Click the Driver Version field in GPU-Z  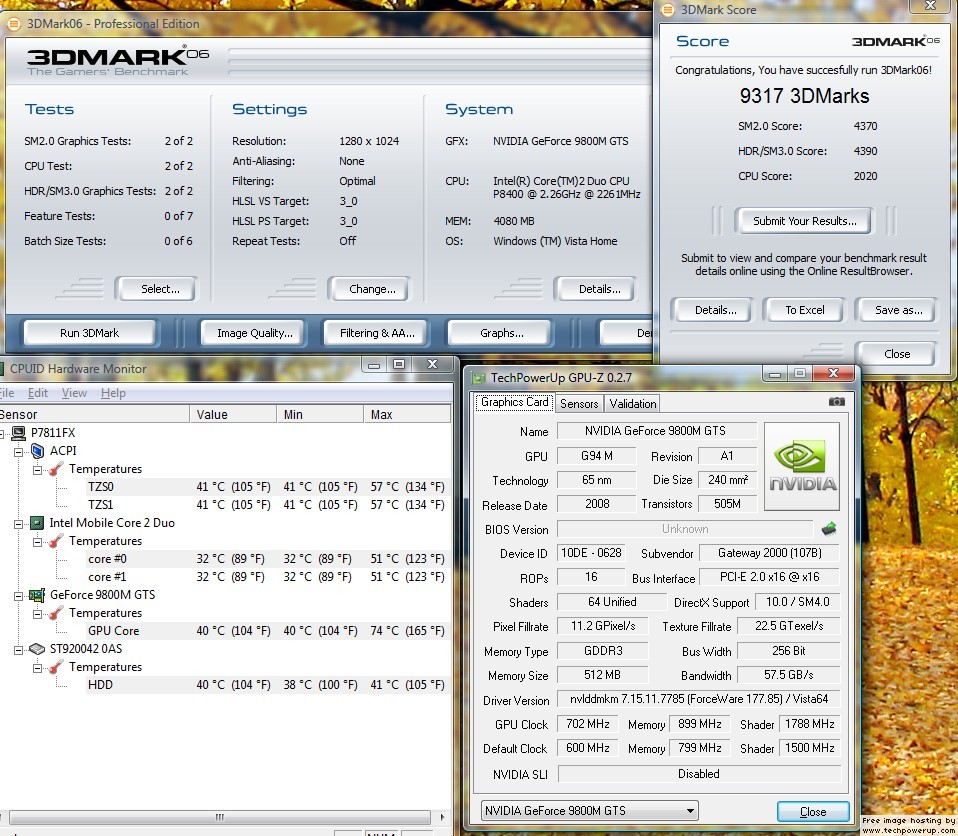pyautogui.click(x=699, y=699)
